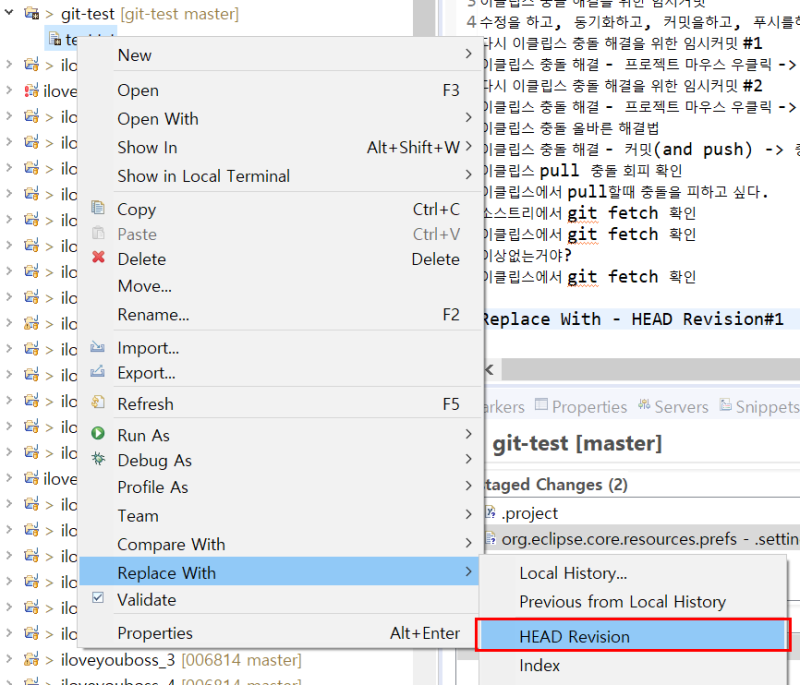The height and width of the screenshot is (685, 800).
Task: Click the Copy icon in the context menu
Action: 97,209
